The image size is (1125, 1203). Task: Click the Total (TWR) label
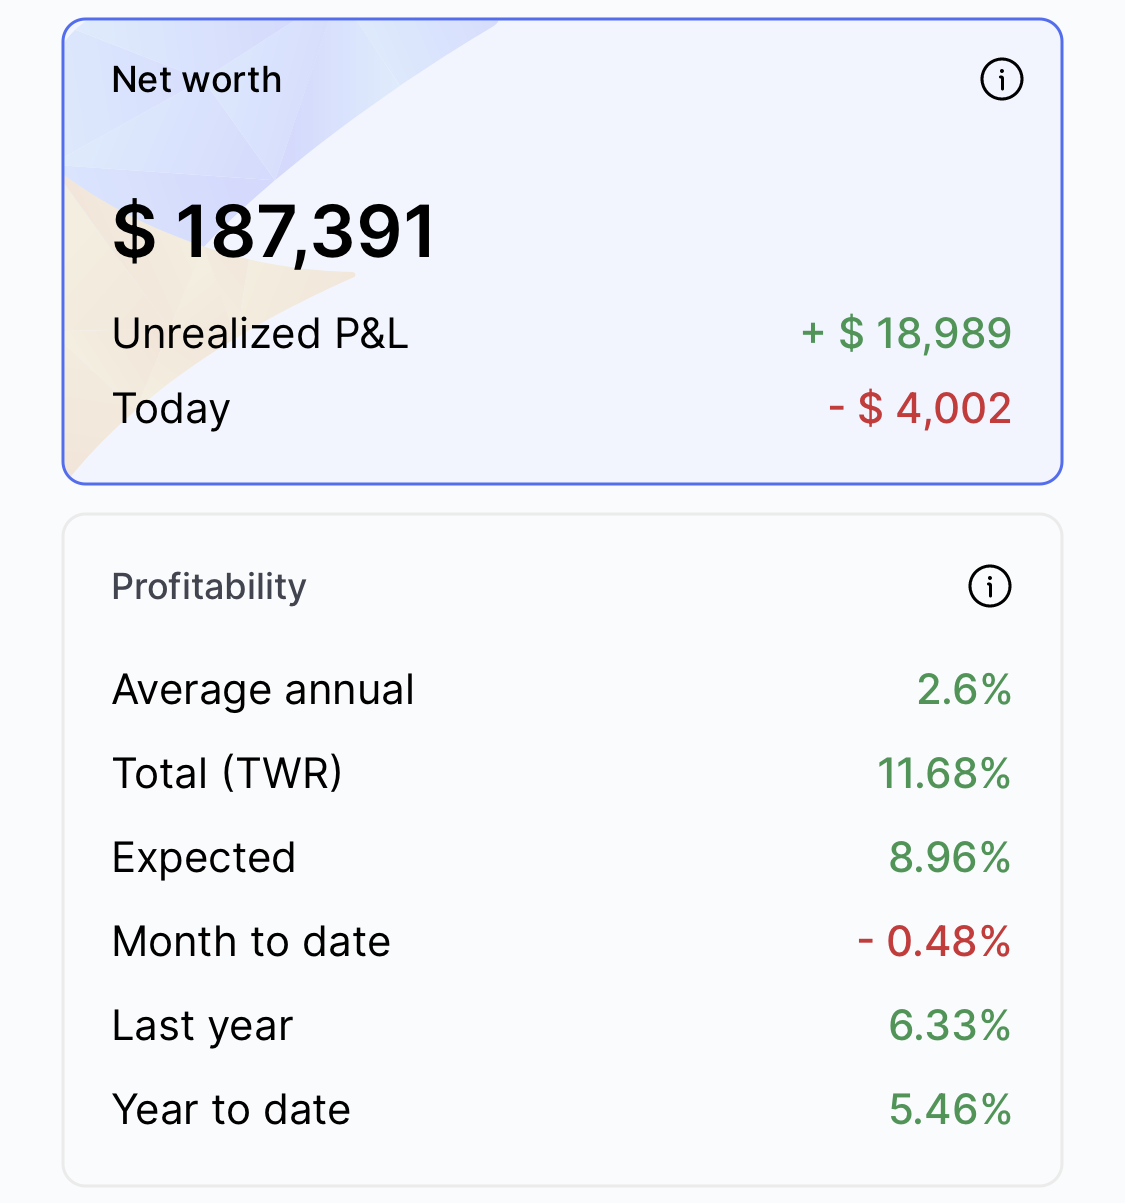click(x=227, y=774)
